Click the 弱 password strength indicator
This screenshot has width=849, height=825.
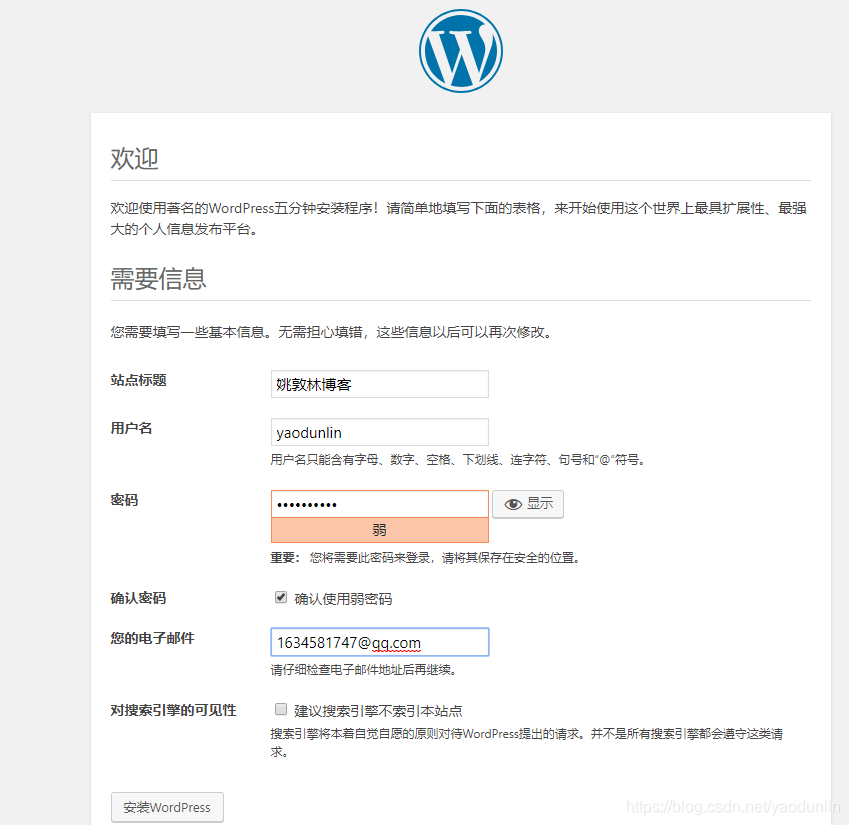[380, 530]
